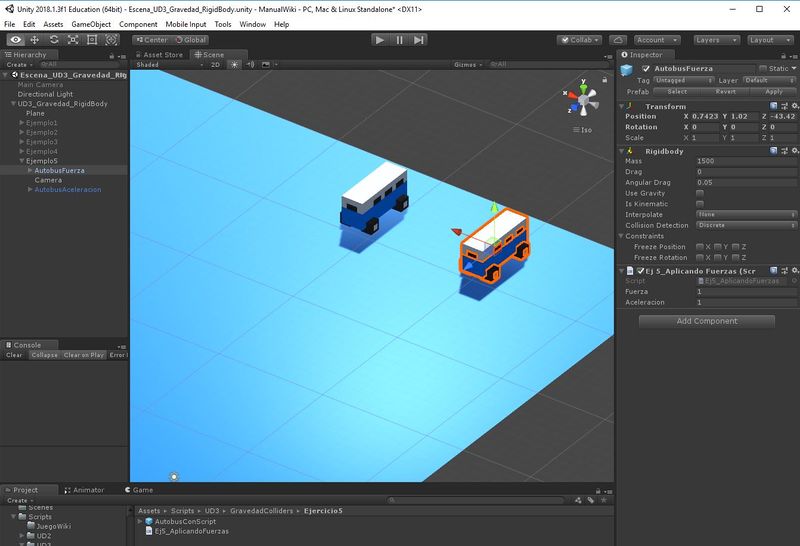This screenshot has height=546, width=800.
Task: Enable the Static checkbox
Action: click(763, 68)
